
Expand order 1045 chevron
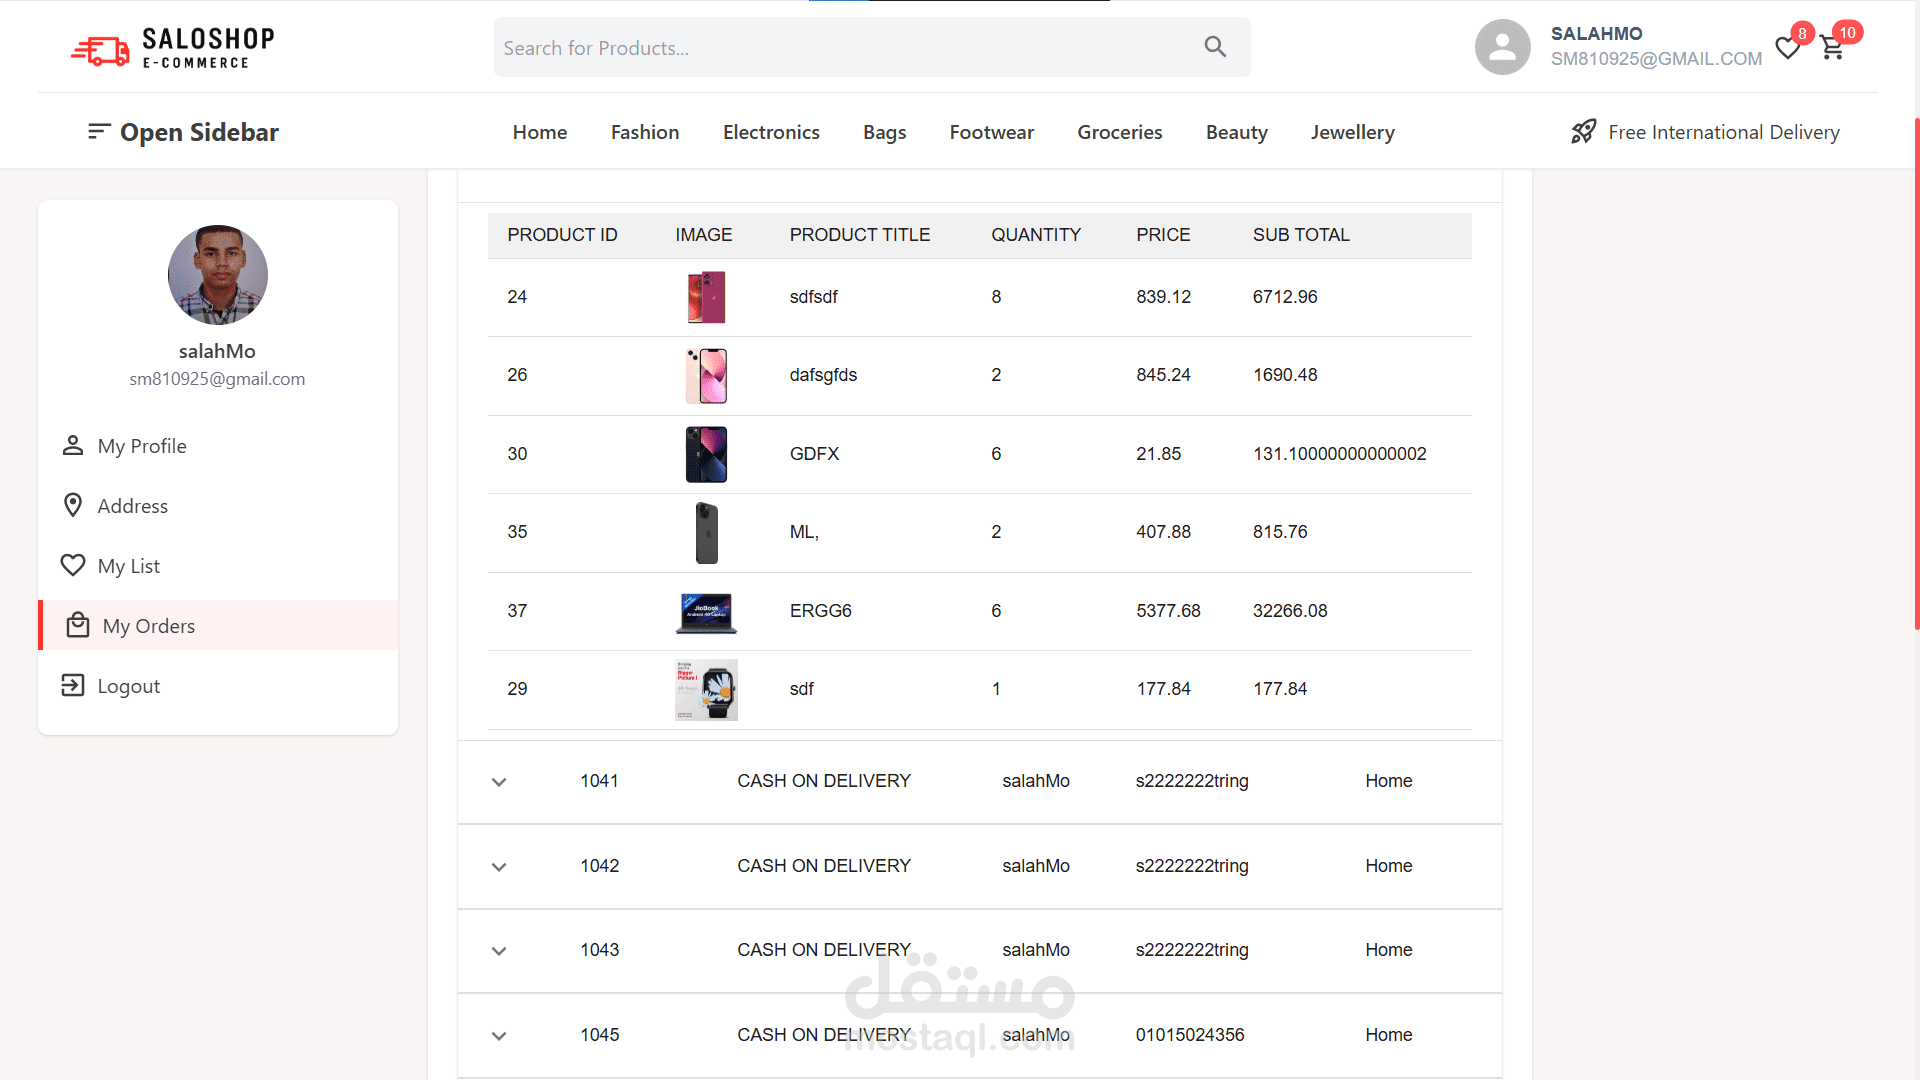(x=499, y=1036)
